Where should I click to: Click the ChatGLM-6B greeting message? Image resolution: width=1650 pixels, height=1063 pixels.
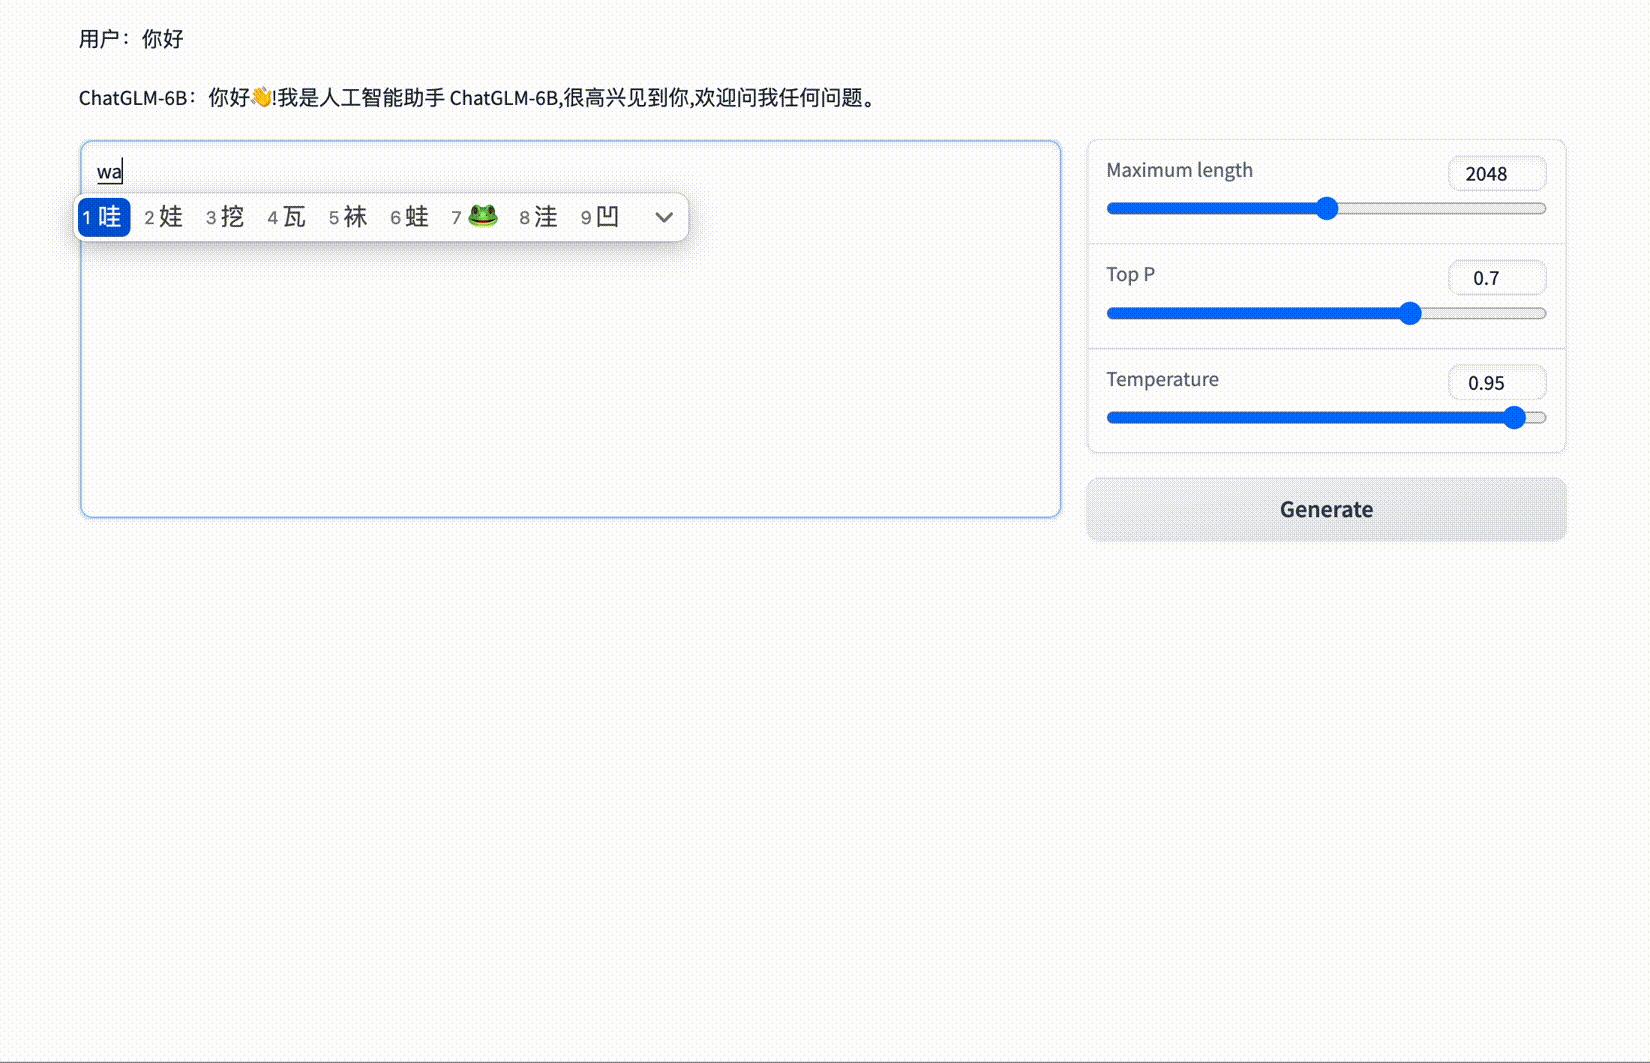point(477,98)
